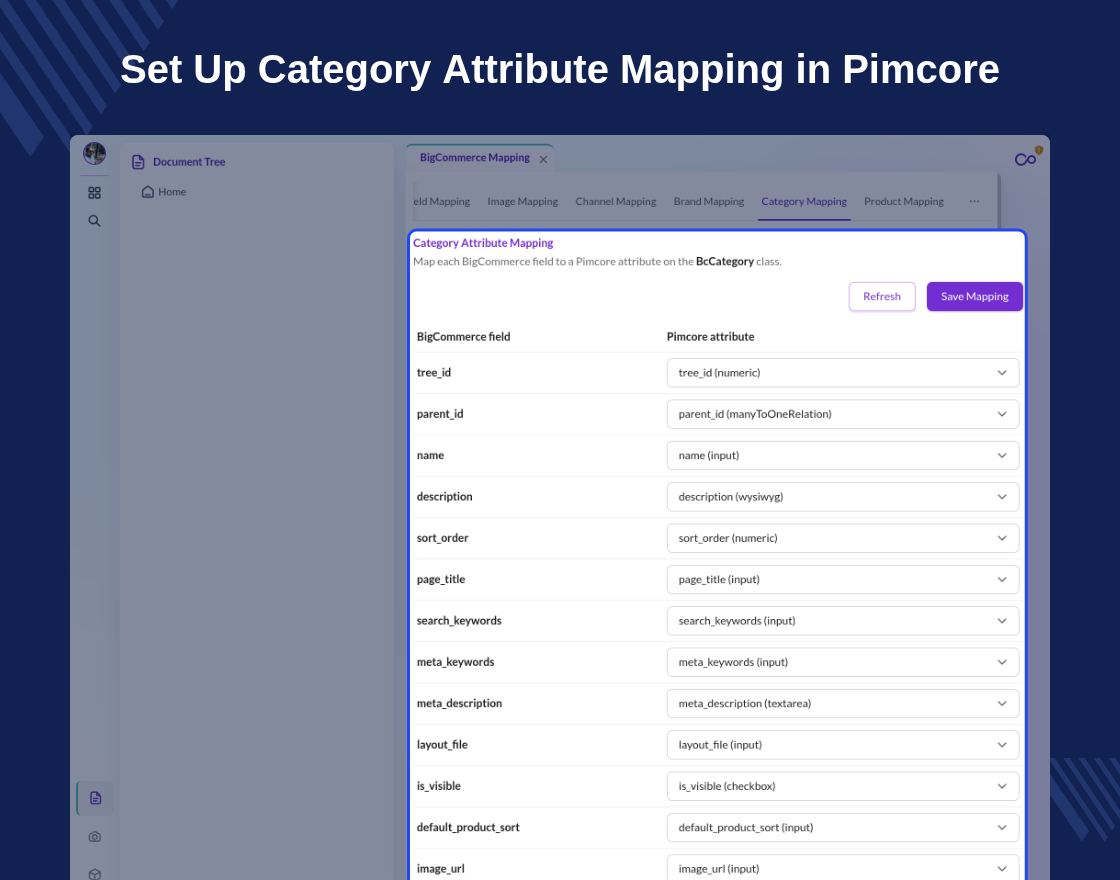Expand the page_title (input) dropdown
The image size is (1120, 880).
843,579
